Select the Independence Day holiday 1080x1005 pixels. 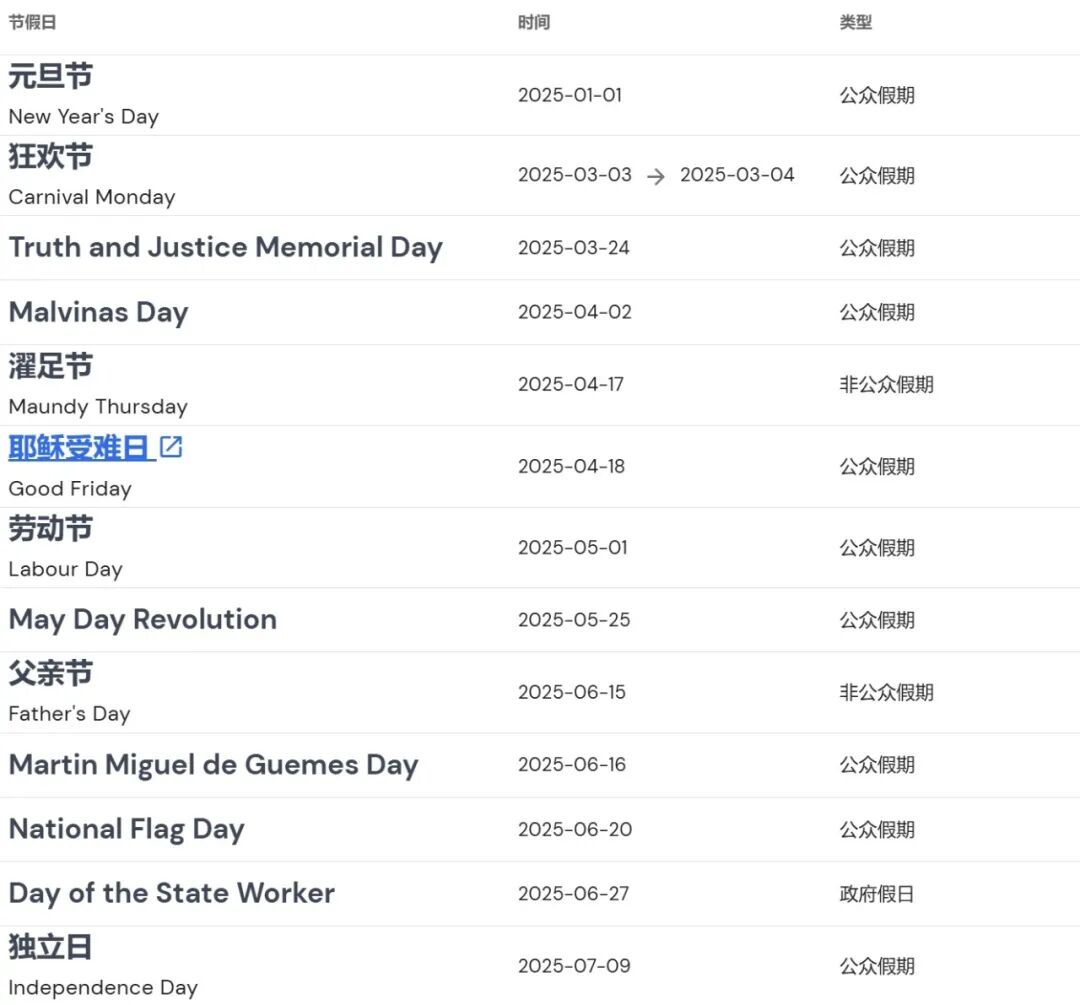[103, 966]
